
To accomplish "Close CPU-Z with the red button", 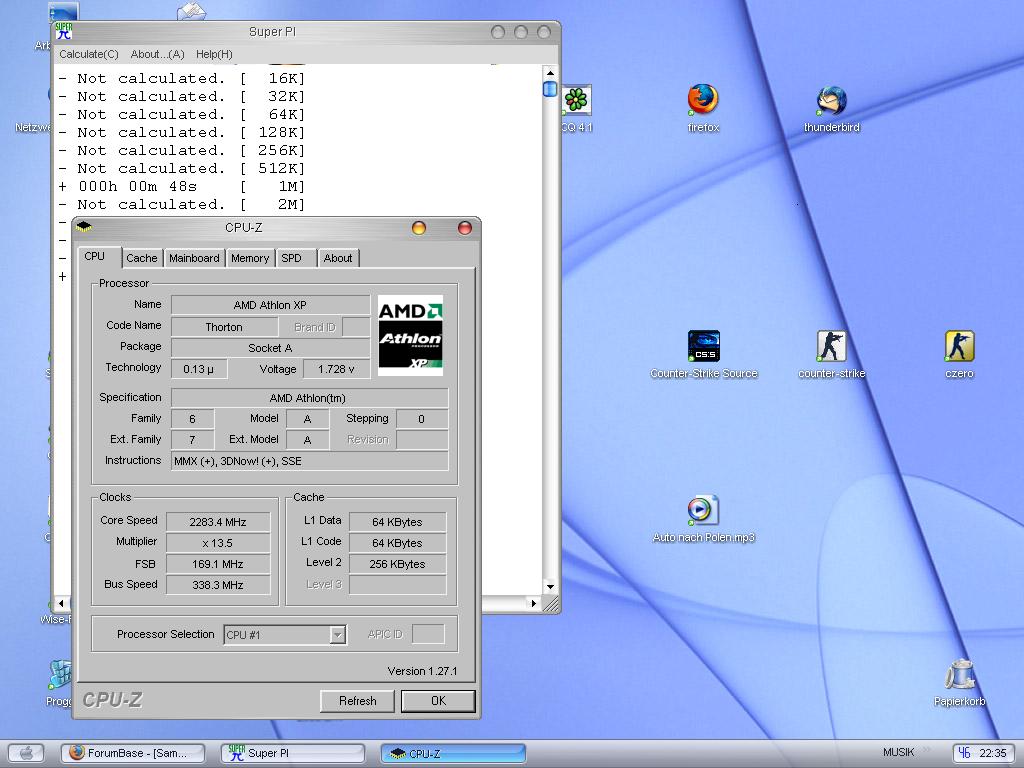I will point(464,227).
